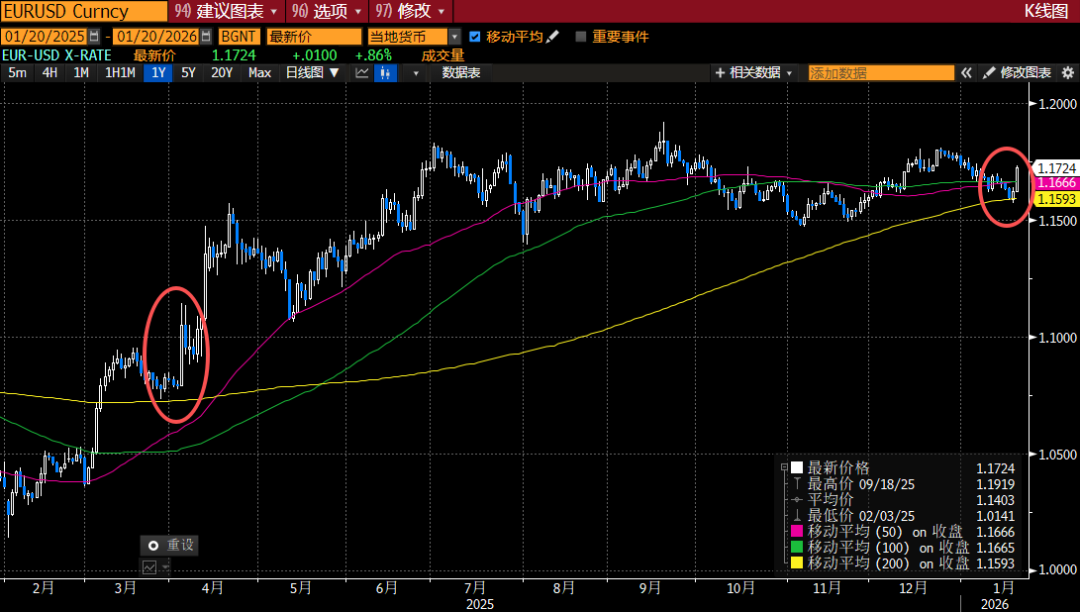Image resolution: width=1080 pixels, height=612 pixels.
Task: Enable the 重要事件 checkbox
Action: (x=581, y=37)
